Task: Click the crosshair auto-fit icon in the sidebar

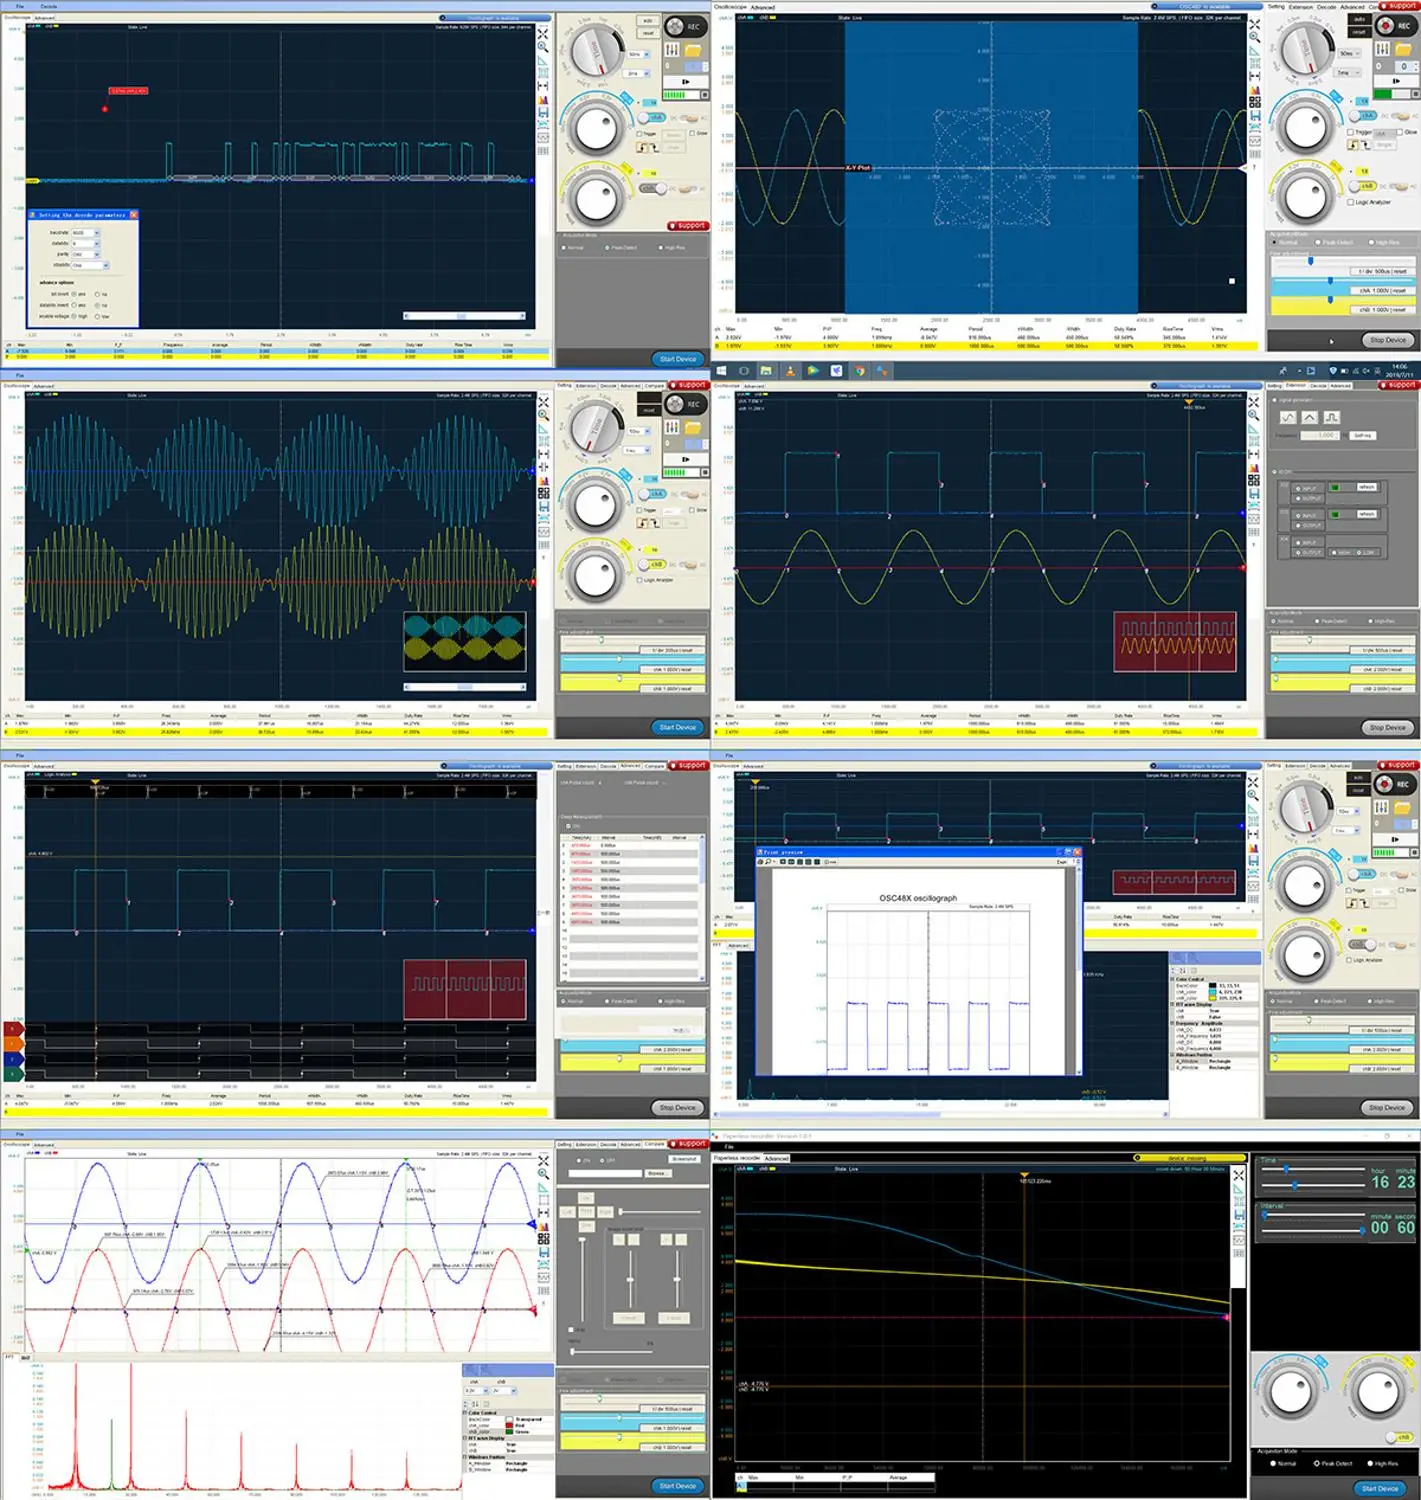Action: (543, 33)
